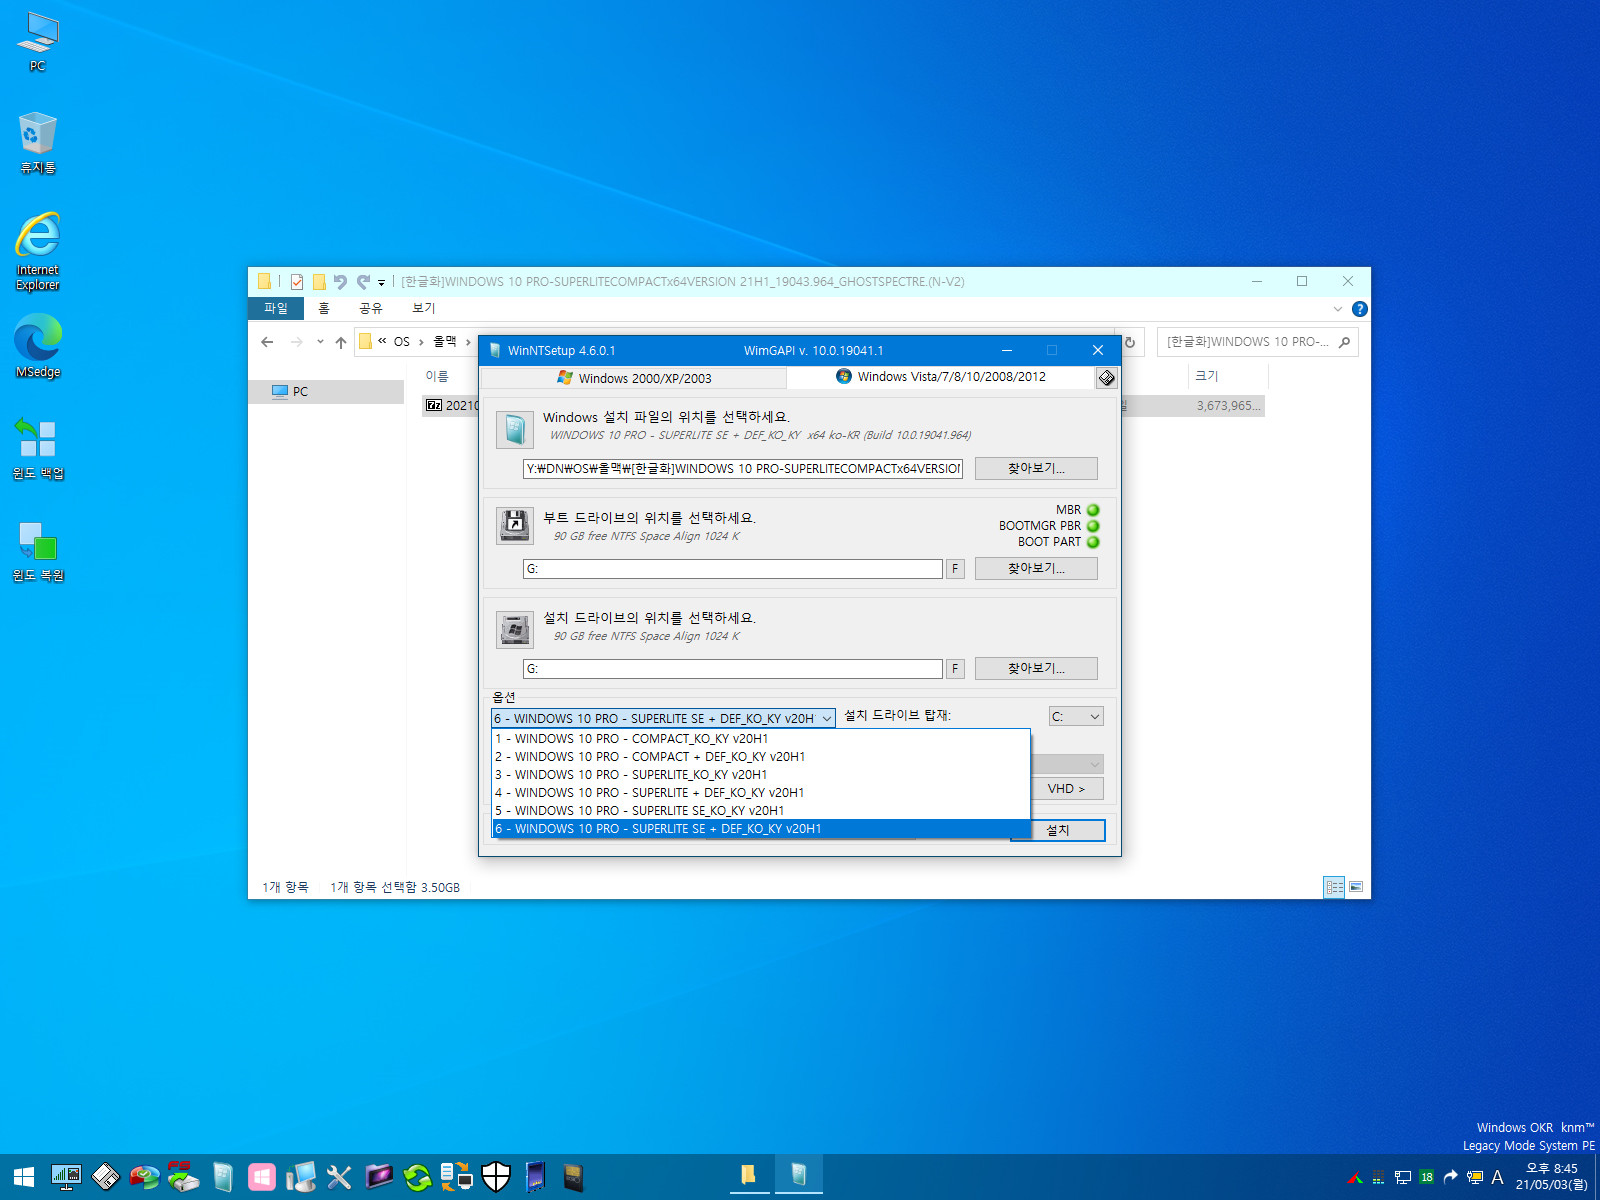This screenshot has width=1600, height=1200.
Task: Select option 3 - SUPERLITE_KO_KY v20H1
Action: click(x=761, y=775)
